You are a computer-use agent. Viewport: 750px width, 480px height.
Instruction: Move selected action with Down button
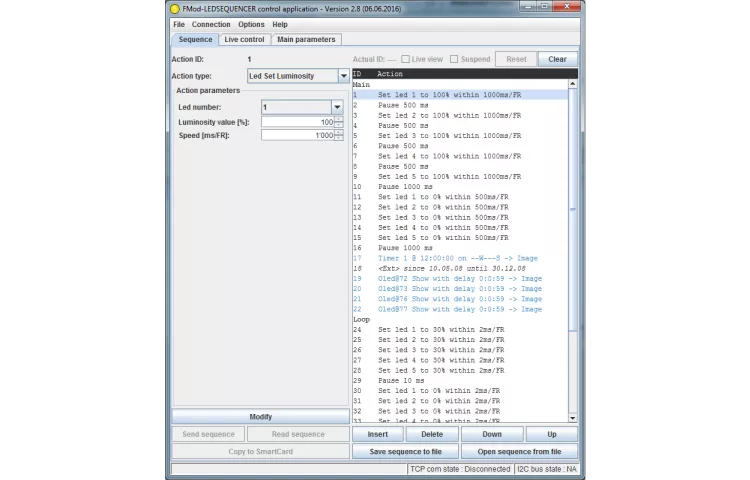(x=492, y=434)
